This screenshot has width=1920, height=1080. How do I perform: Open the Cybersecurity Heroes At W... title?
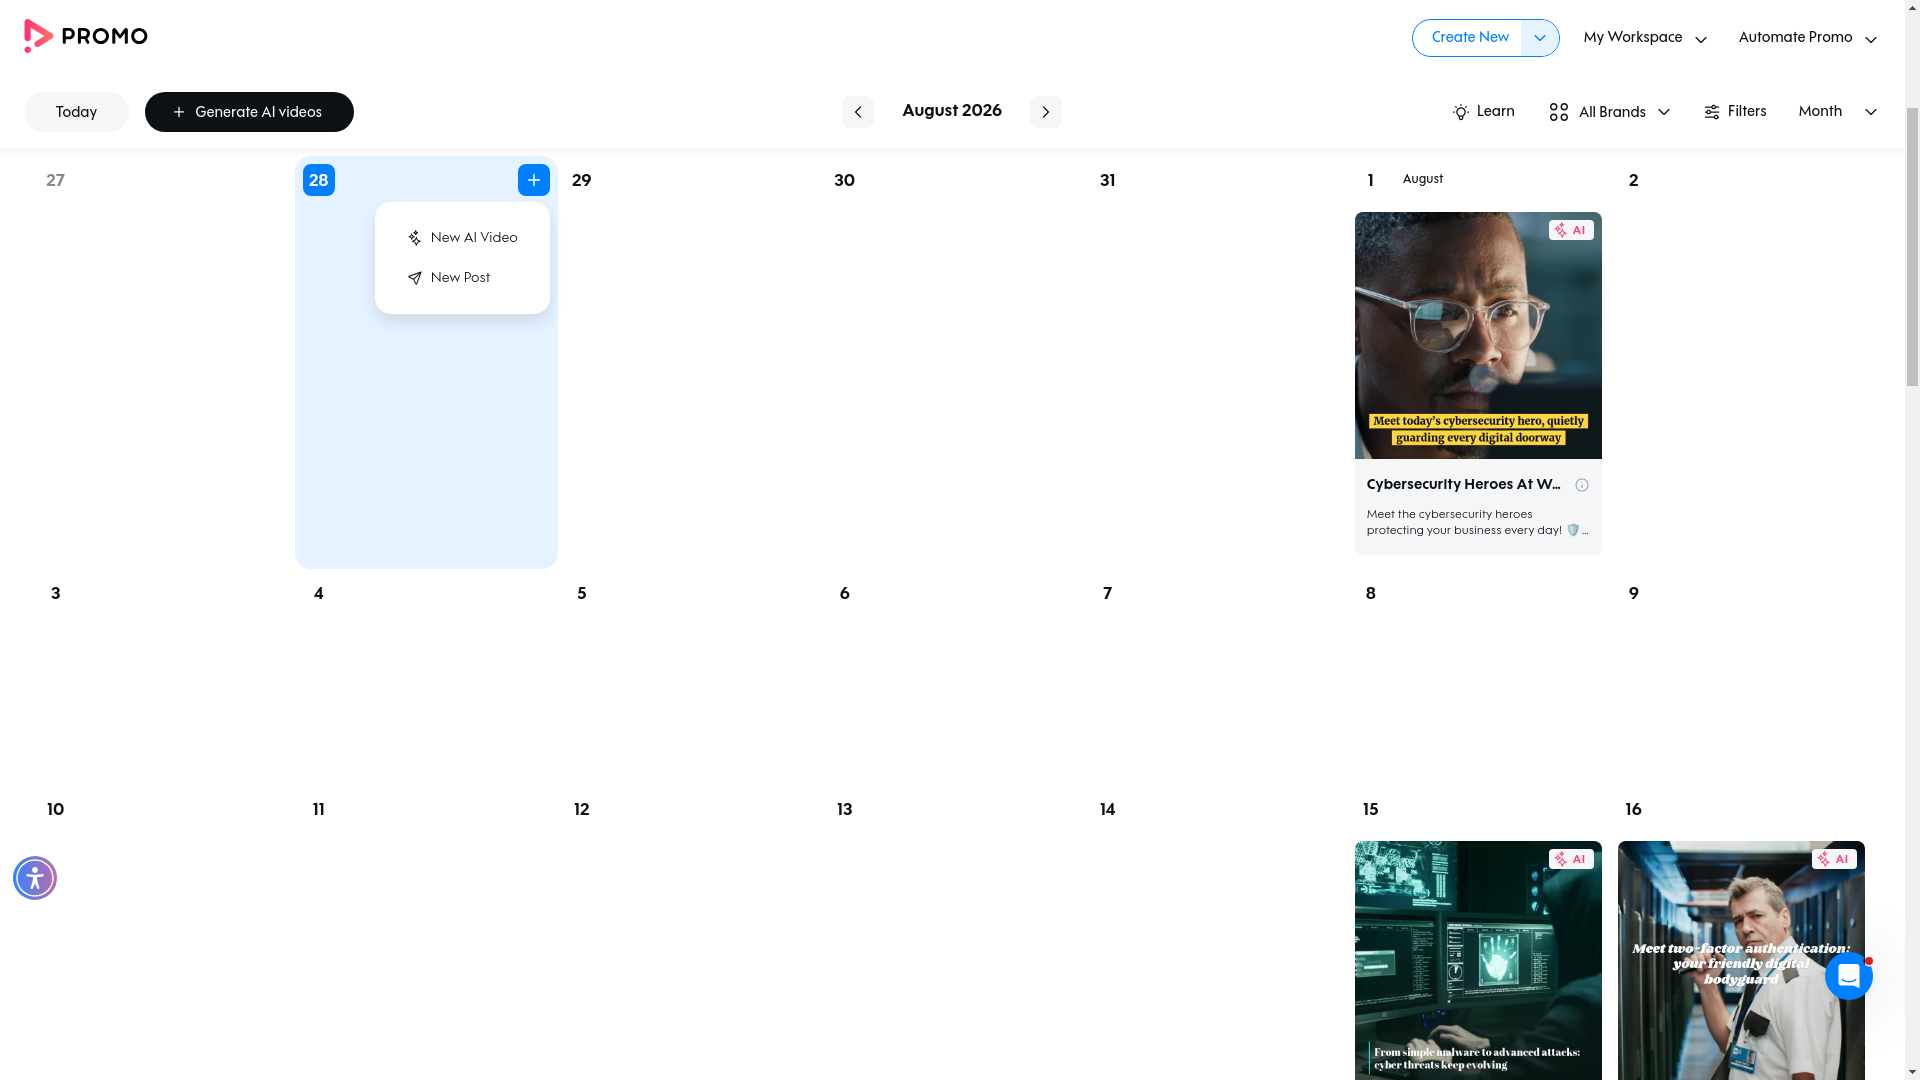(1463, 485)
